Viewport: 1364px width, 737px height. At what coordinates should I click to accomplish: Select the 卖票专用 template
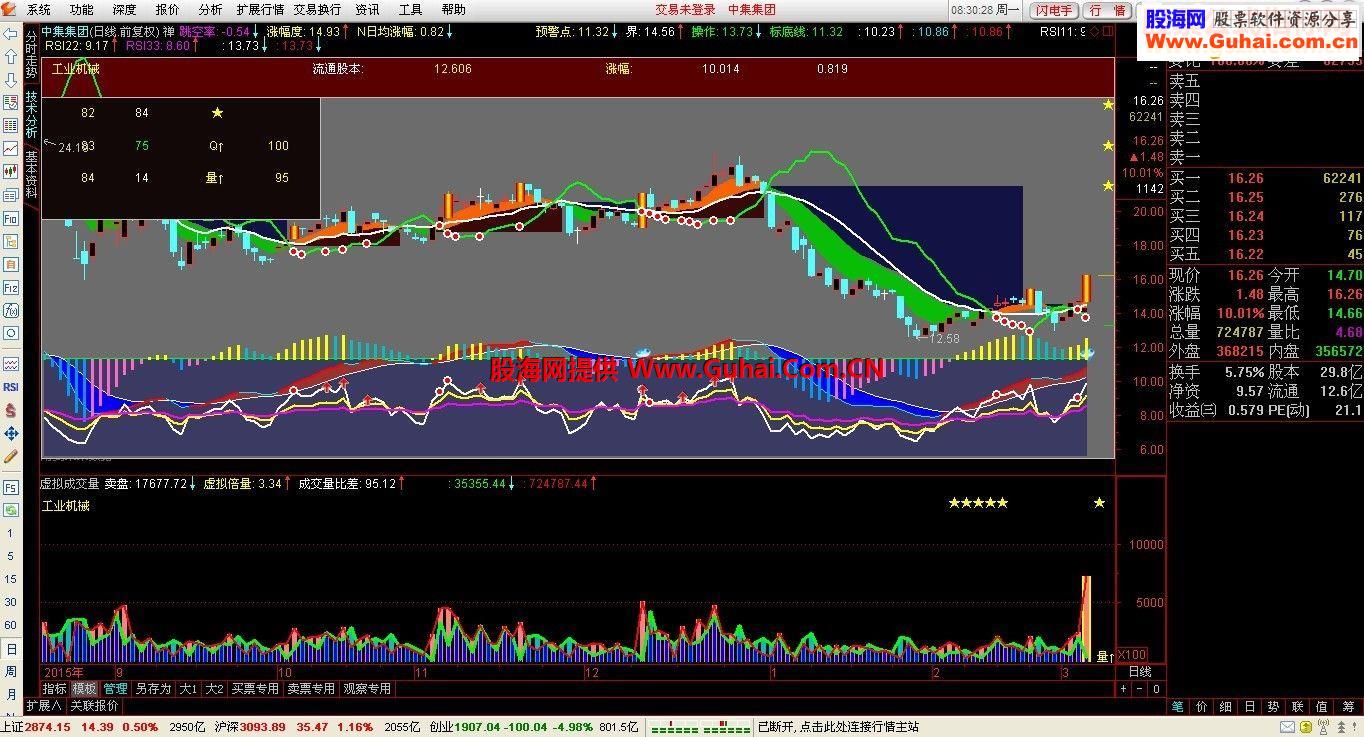311,689
